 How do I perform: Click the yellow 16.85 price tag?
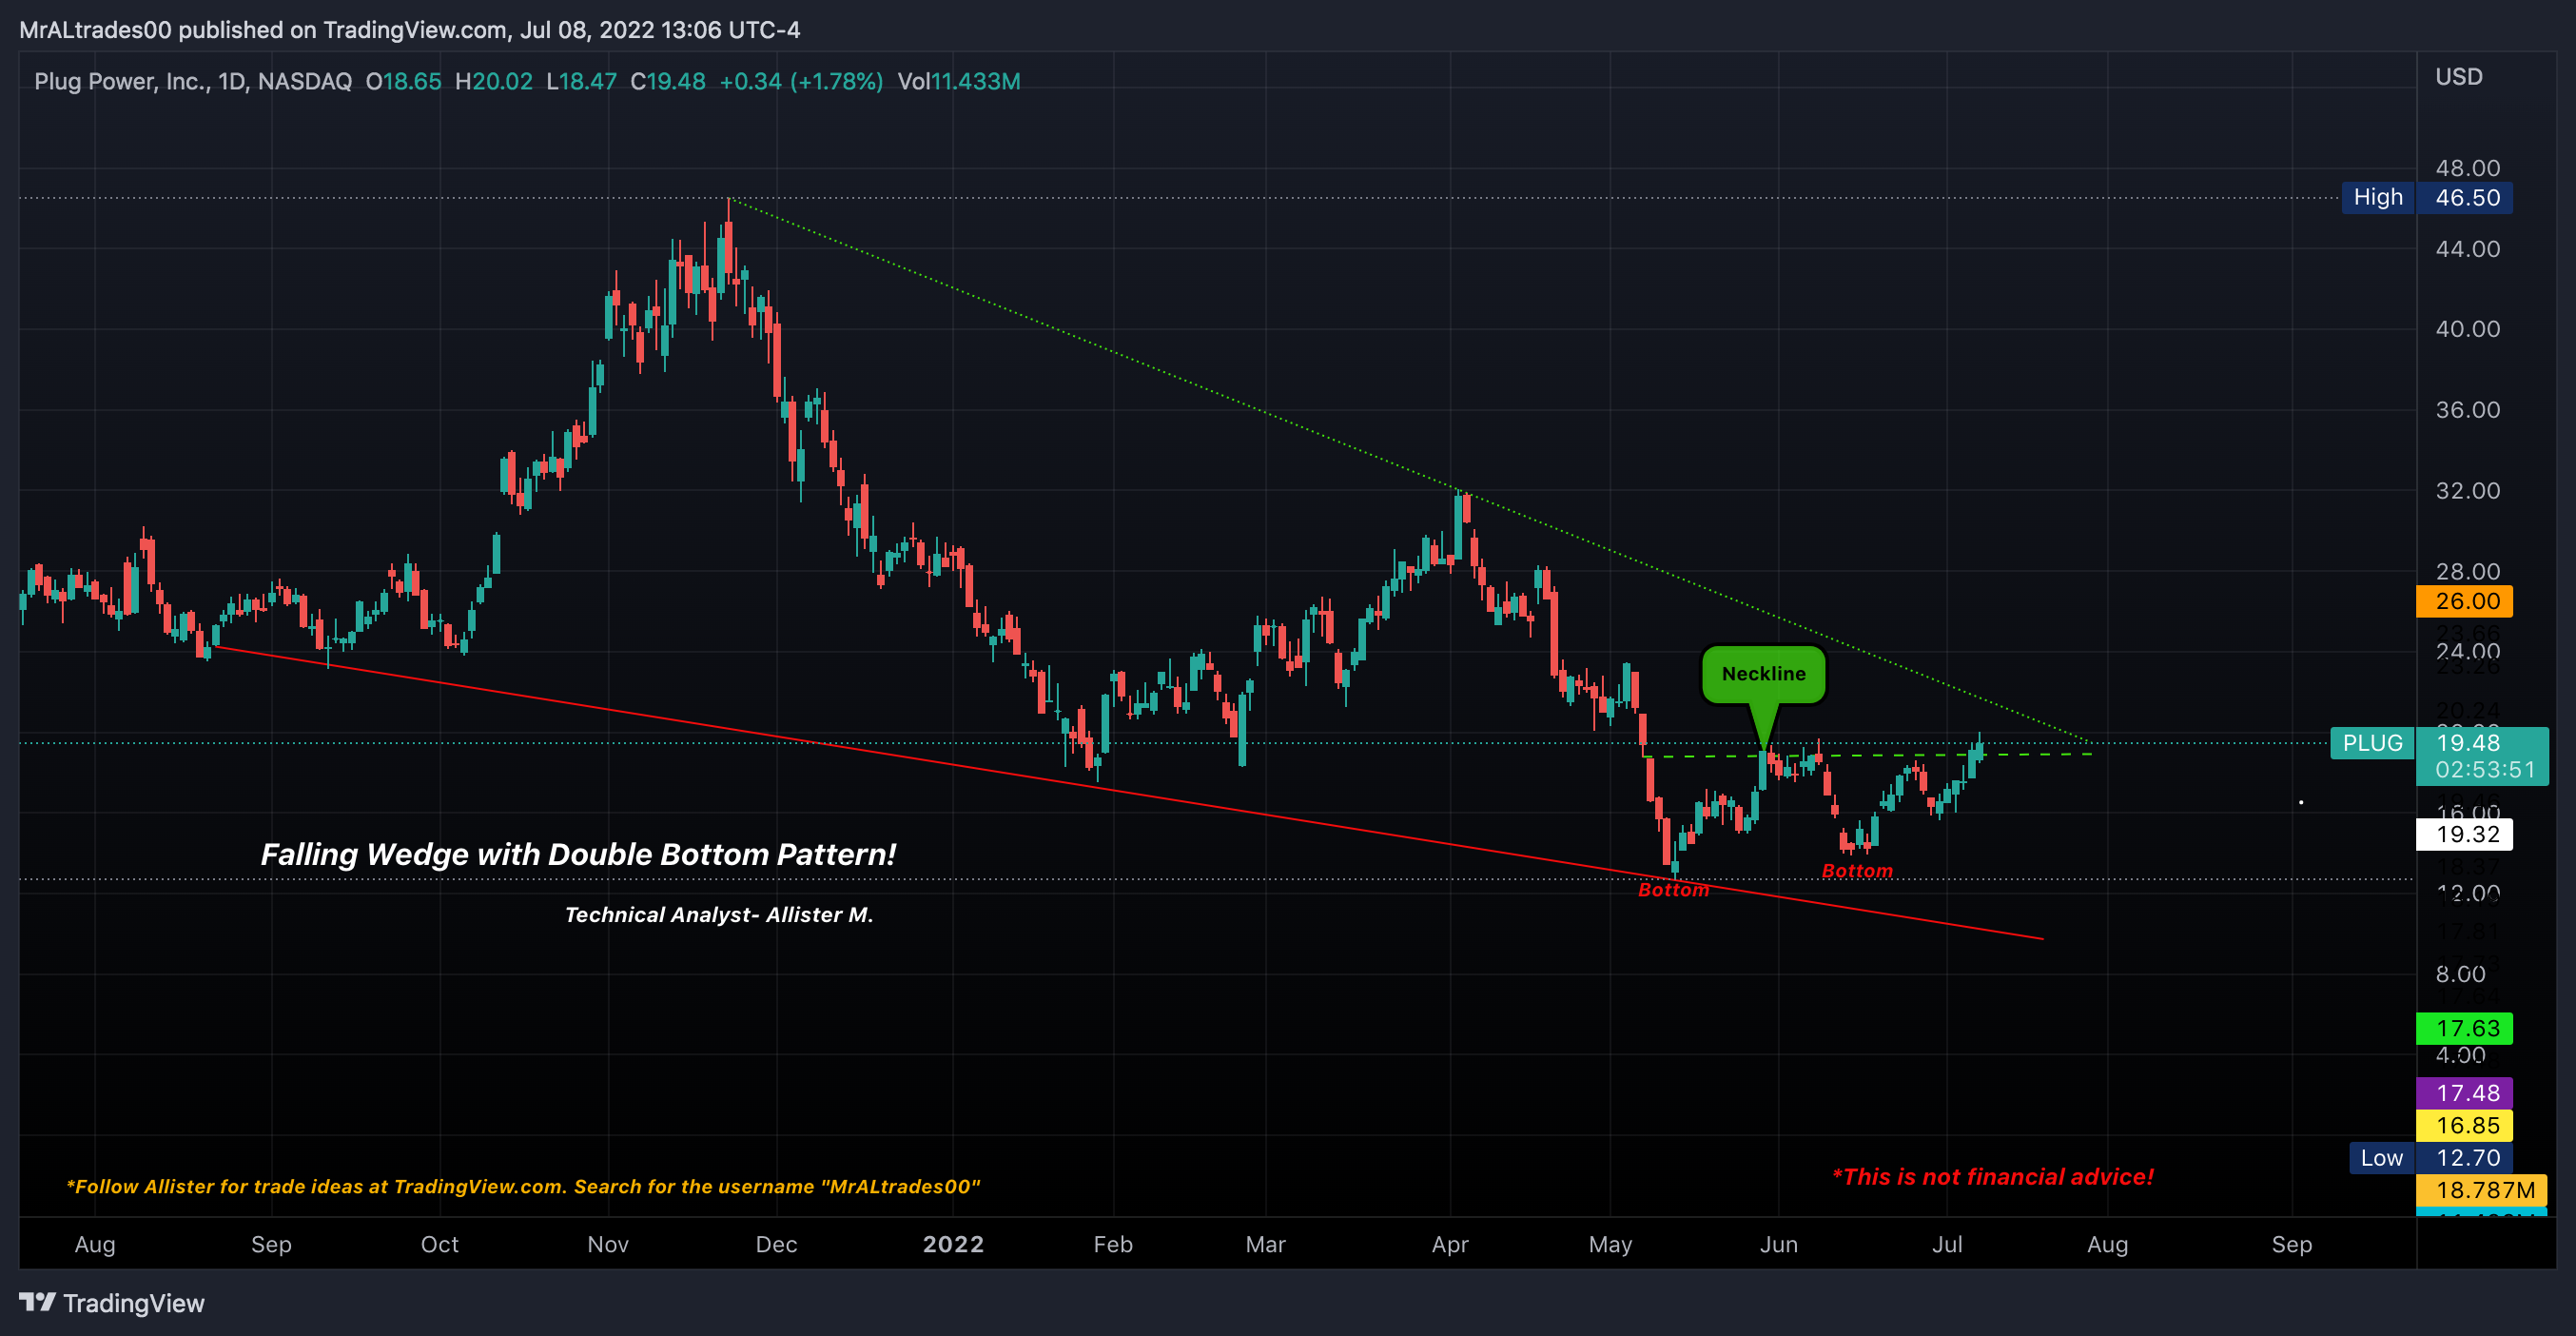point(2465,1125)
